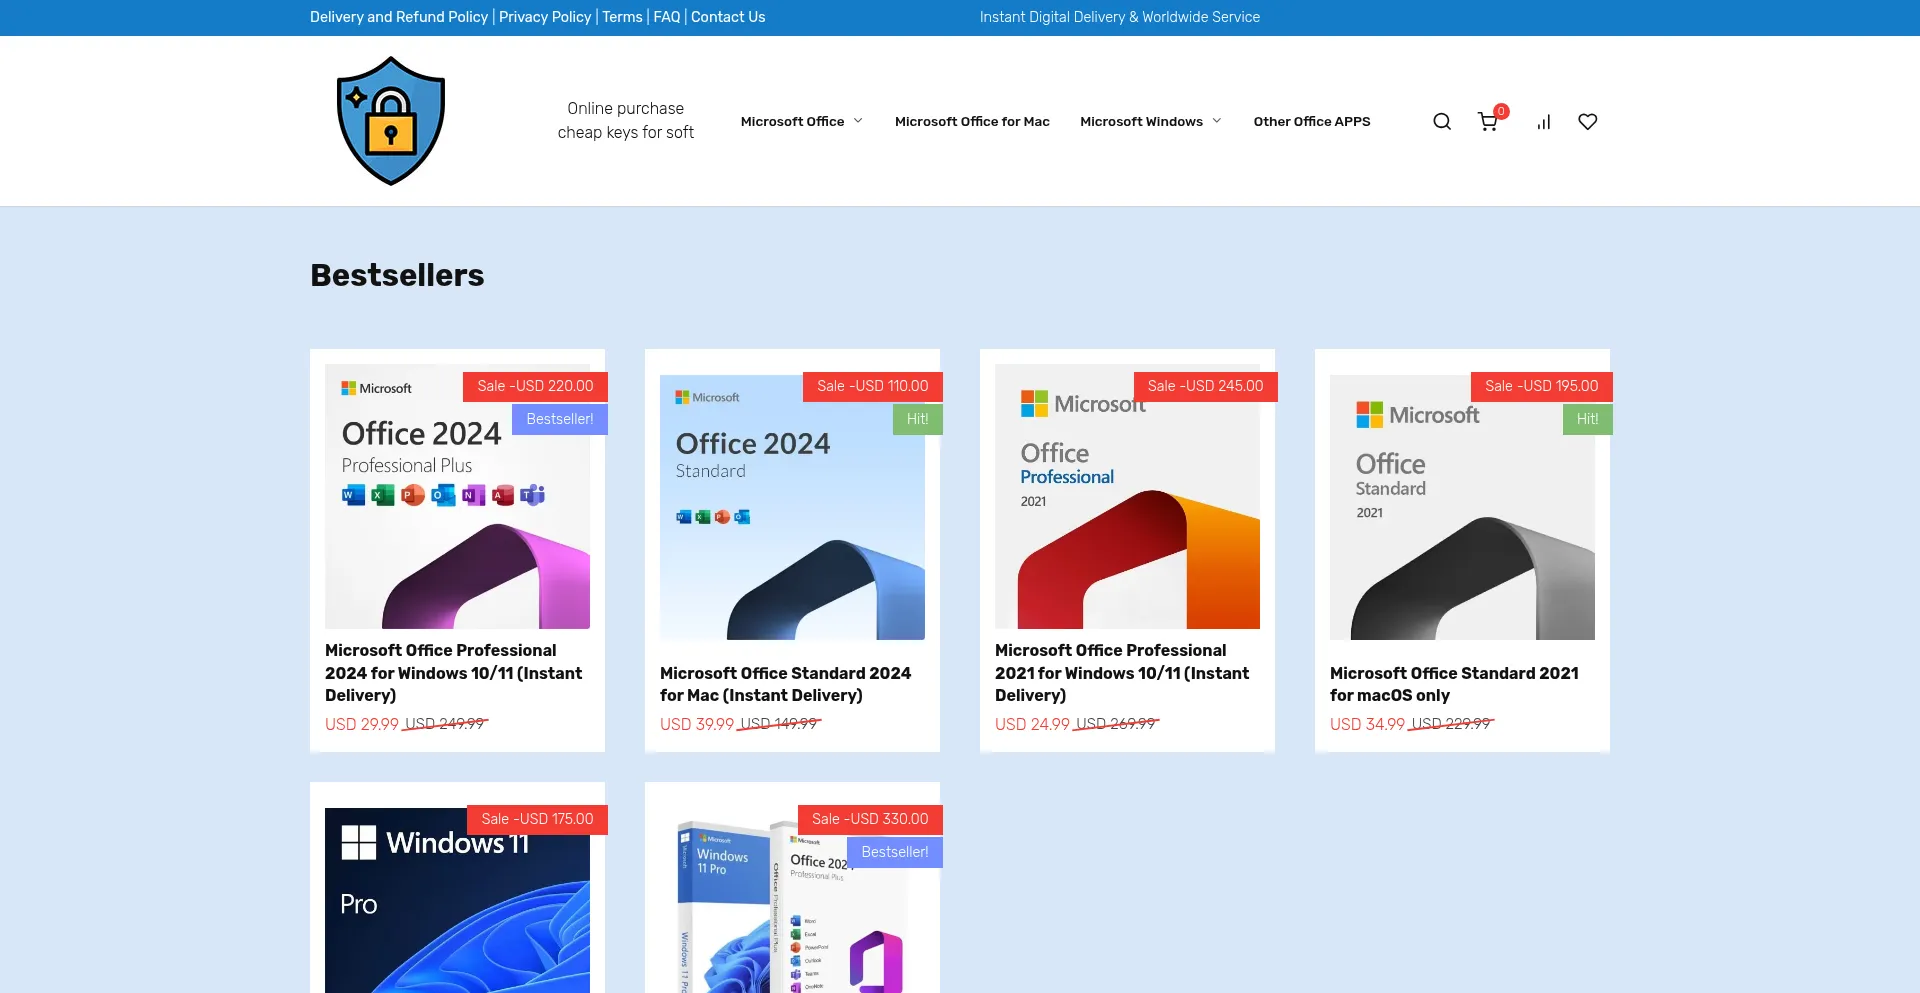Open Microsoft Office Standard 2021 for macOS title

click(x=1453, y=684)
